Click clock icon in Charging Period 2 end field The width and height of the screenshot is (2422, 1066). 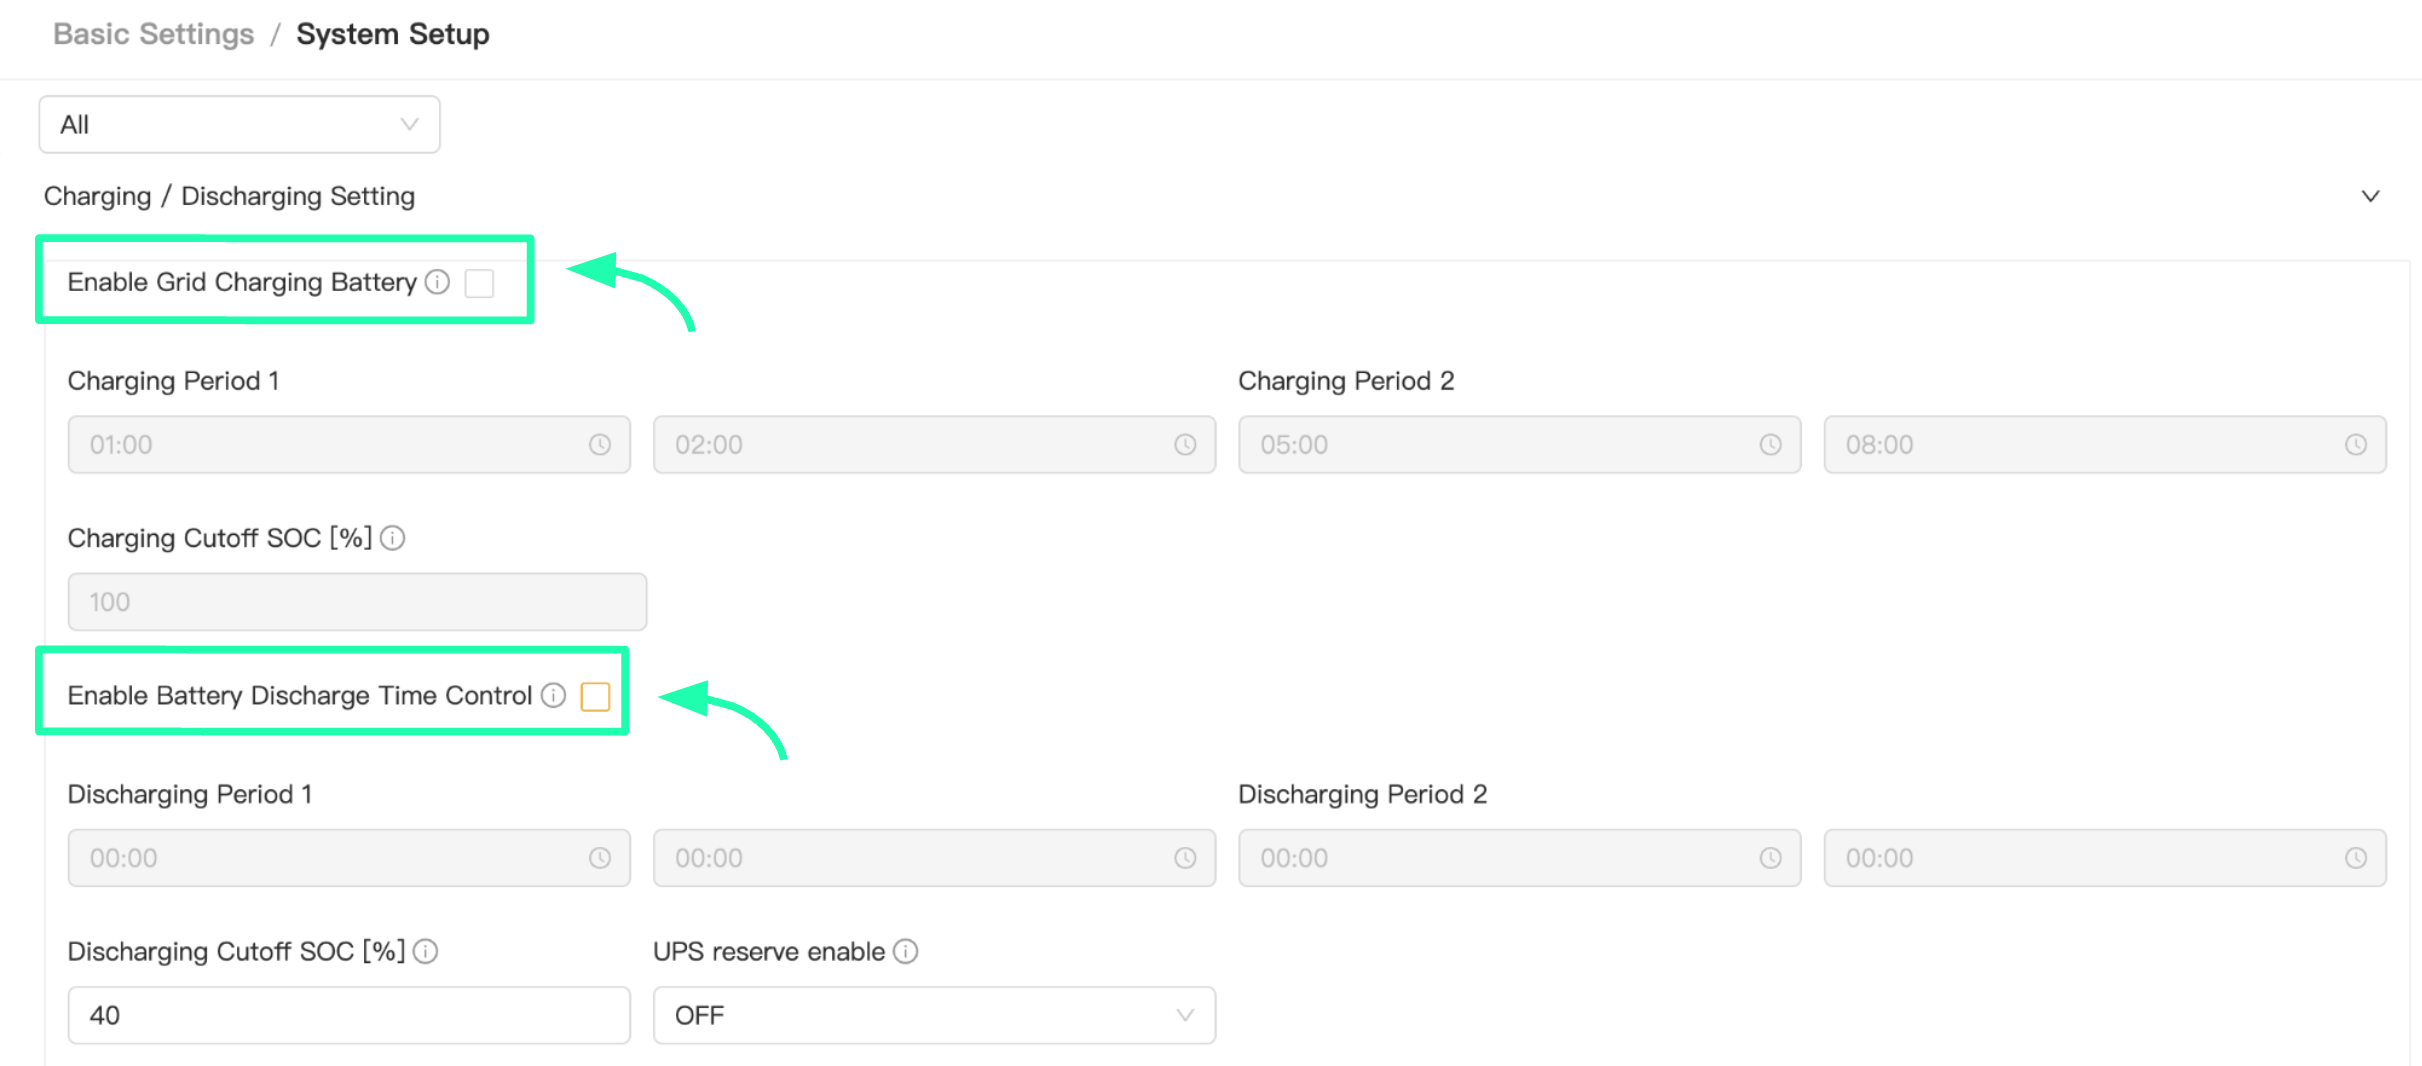click(x=2356, y=444)
